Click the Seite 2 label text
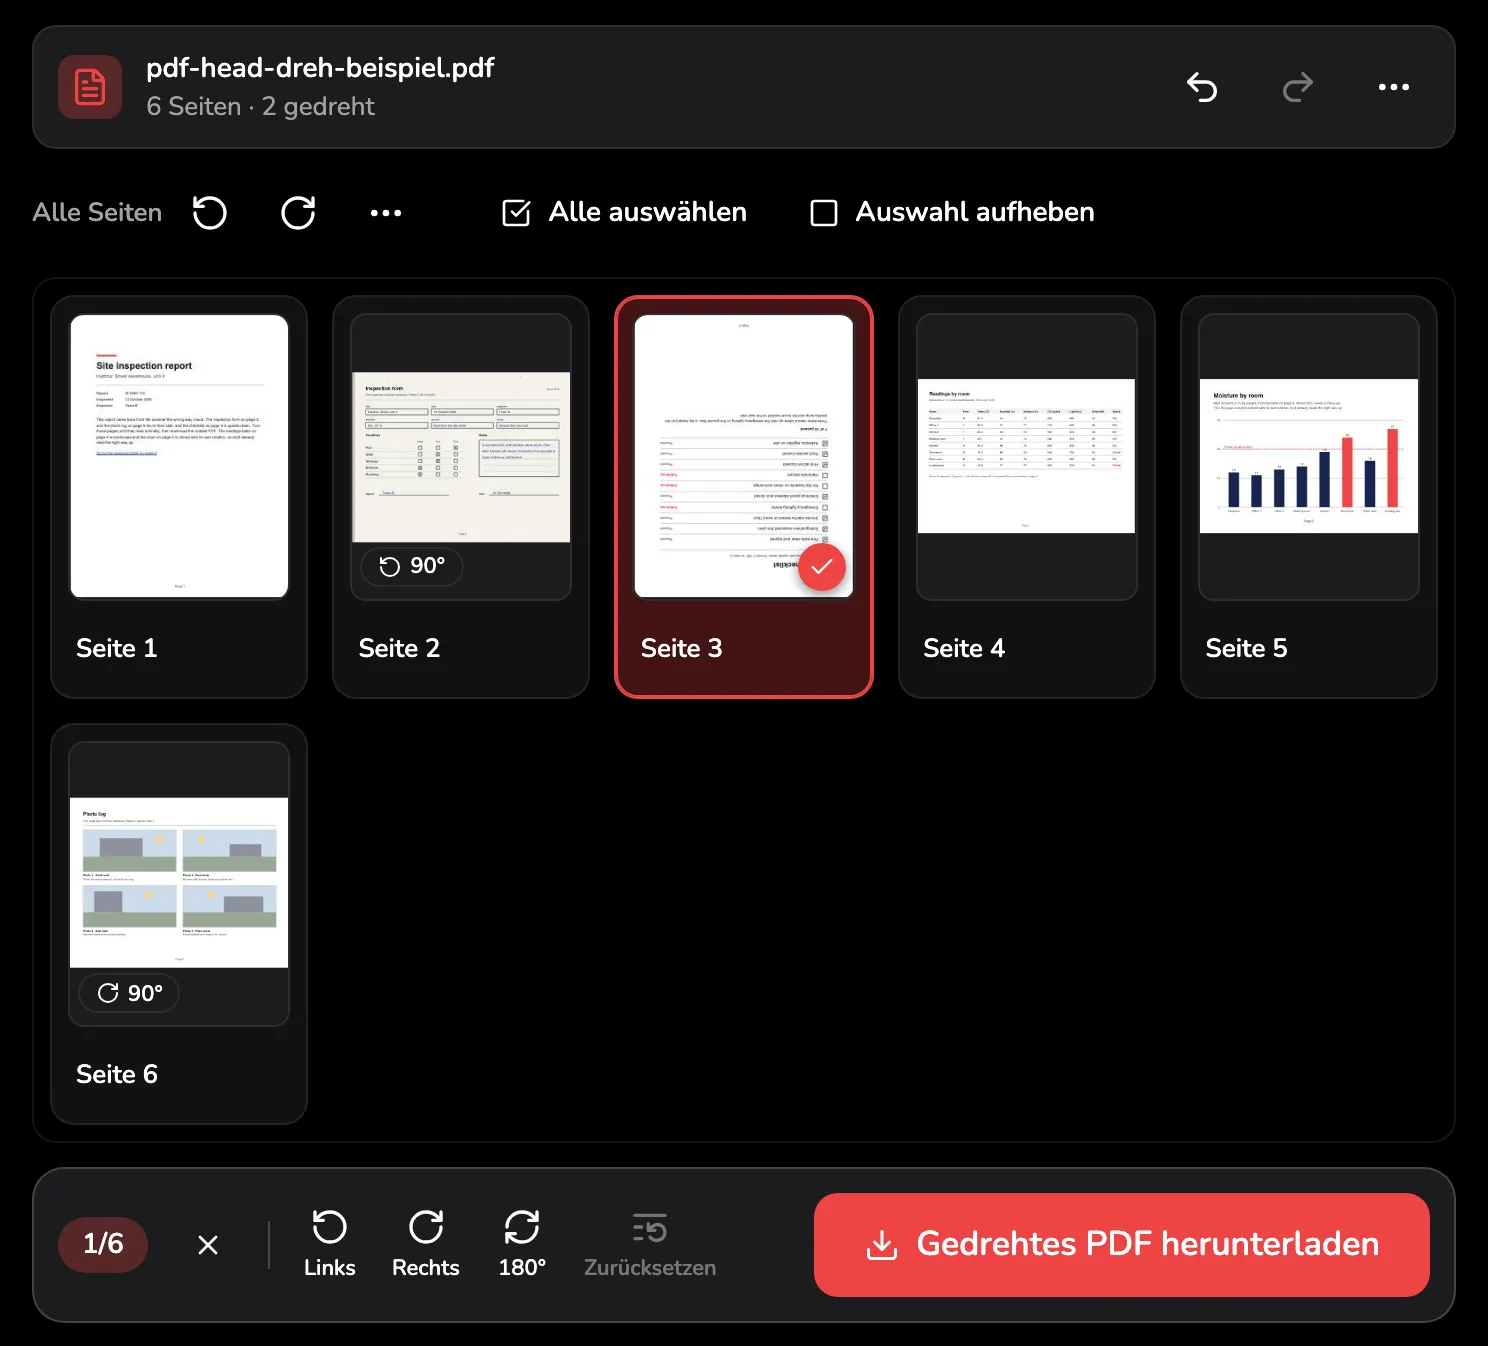 [399, 648]
